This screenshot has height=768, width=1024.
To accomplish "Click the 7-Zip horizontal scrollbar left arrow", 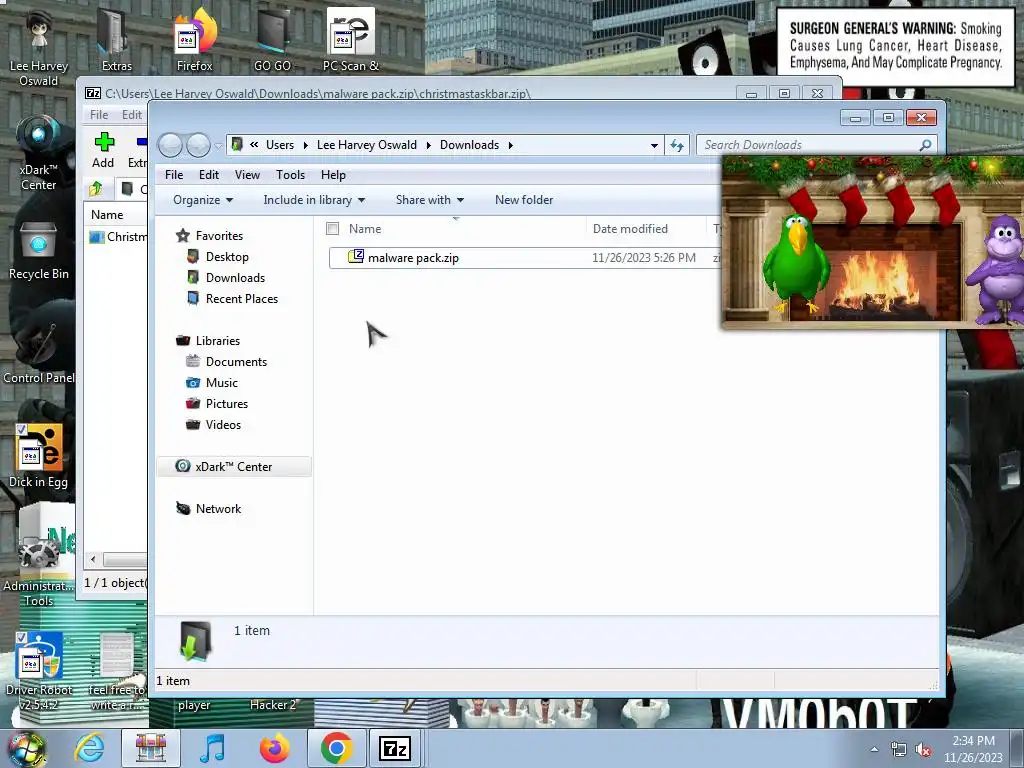I will coord(93,559).
